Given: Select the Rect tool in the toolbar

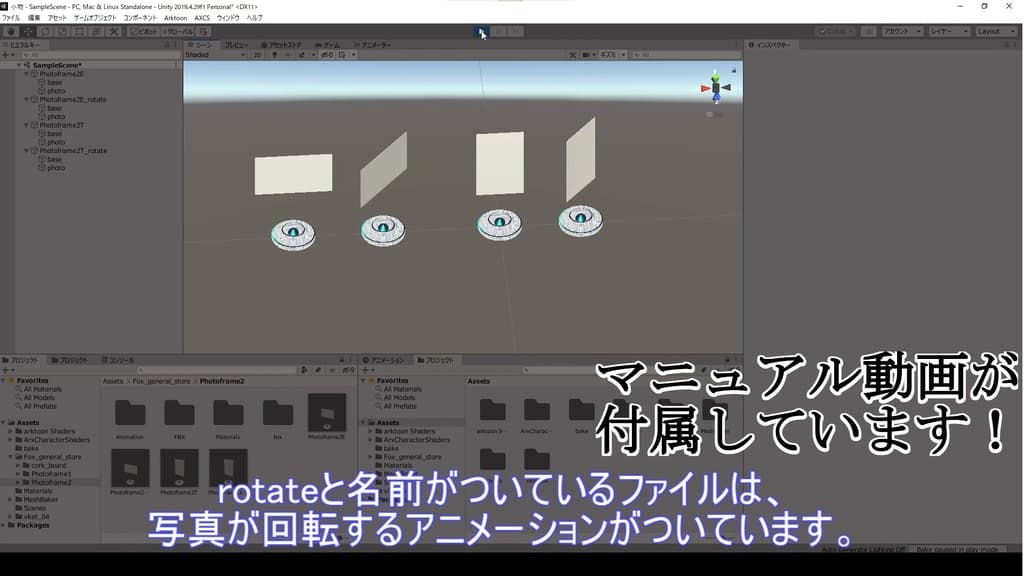Looking at the screenshot, I should (78, 31).
